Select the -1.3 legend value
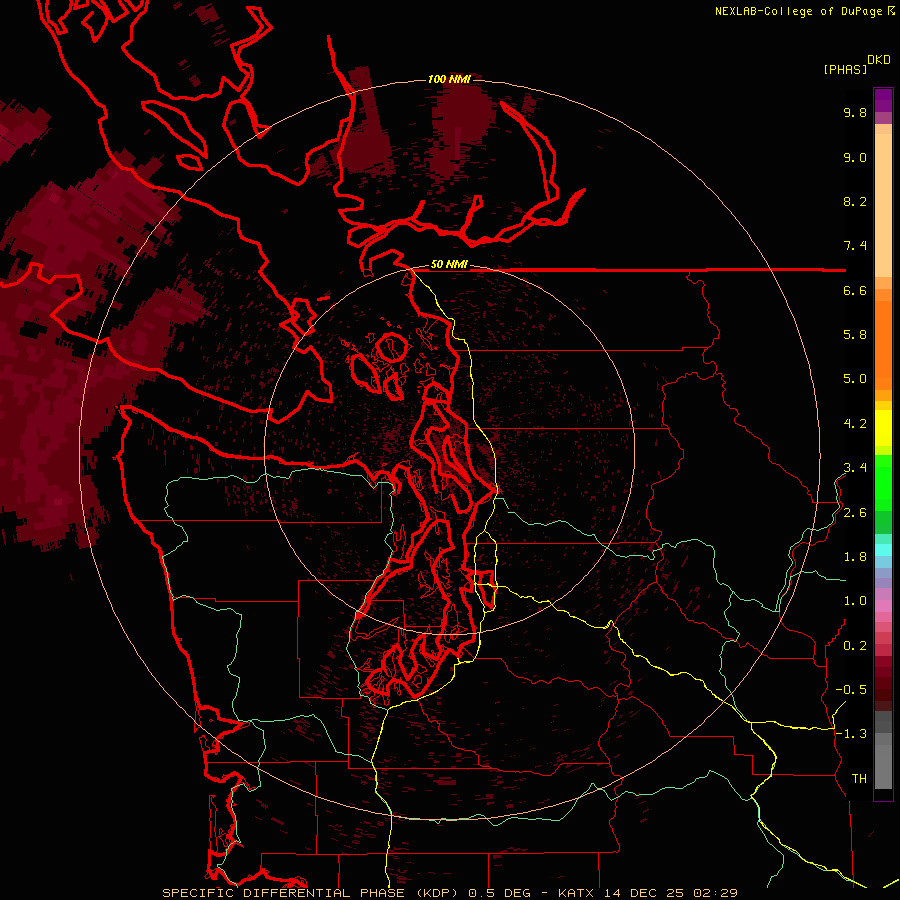Image resolution: width=900 pixels, height=900 pixels. 851,734
